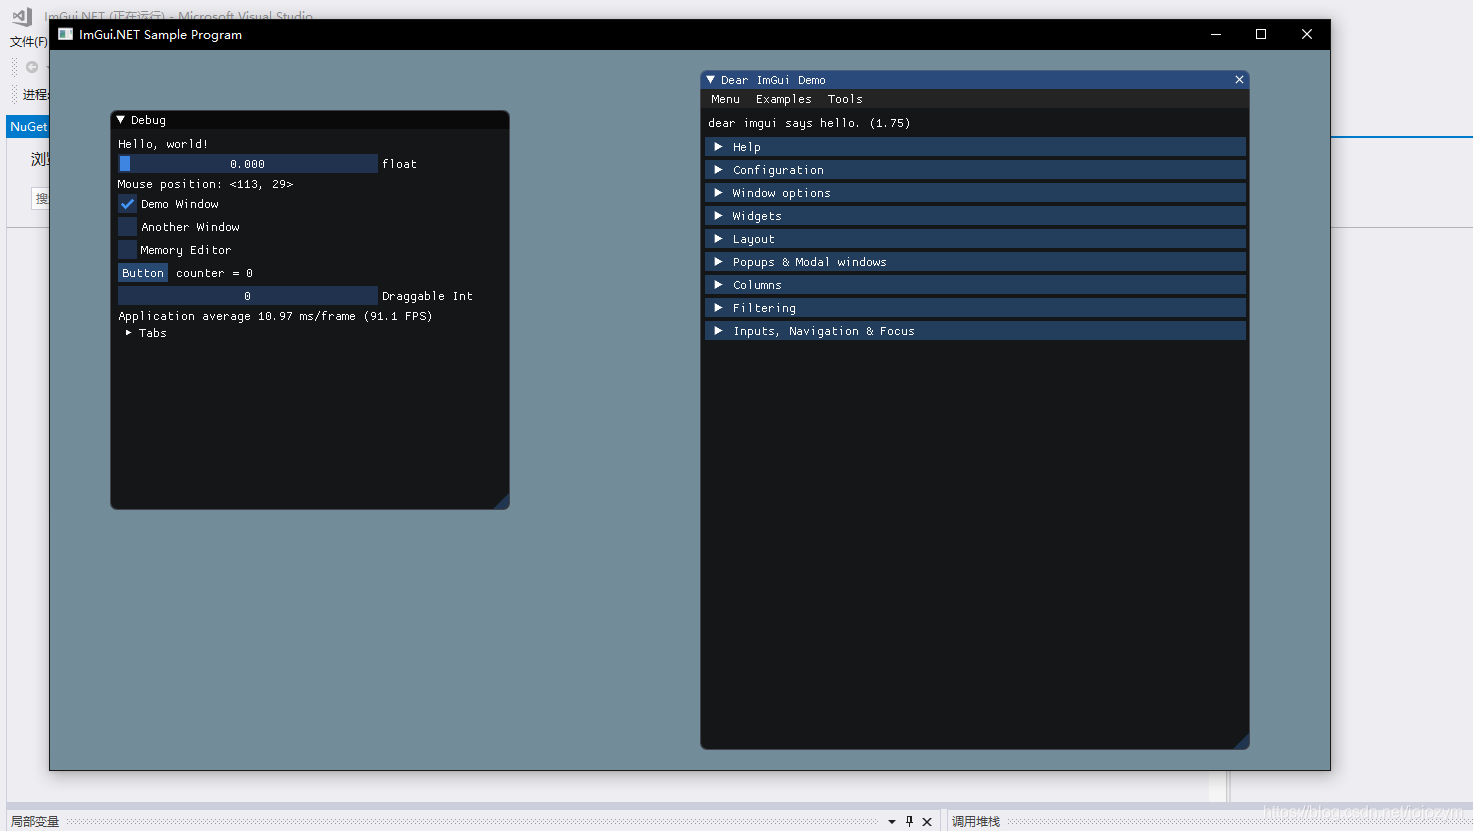
Task: Click the Draggable Int field
Action: click(x=248, y=296)
